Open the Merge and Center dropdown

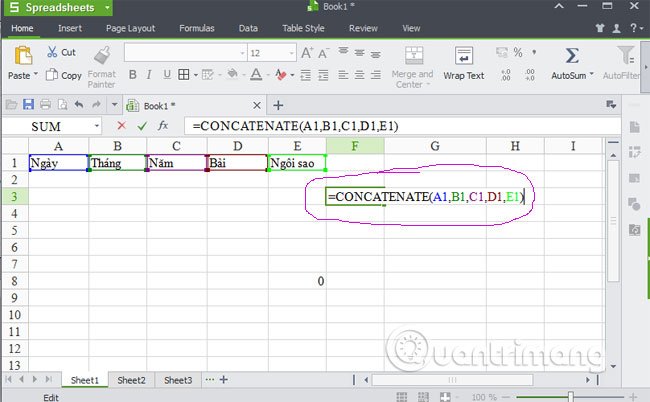pyautogui.click(x=428, y=85)
